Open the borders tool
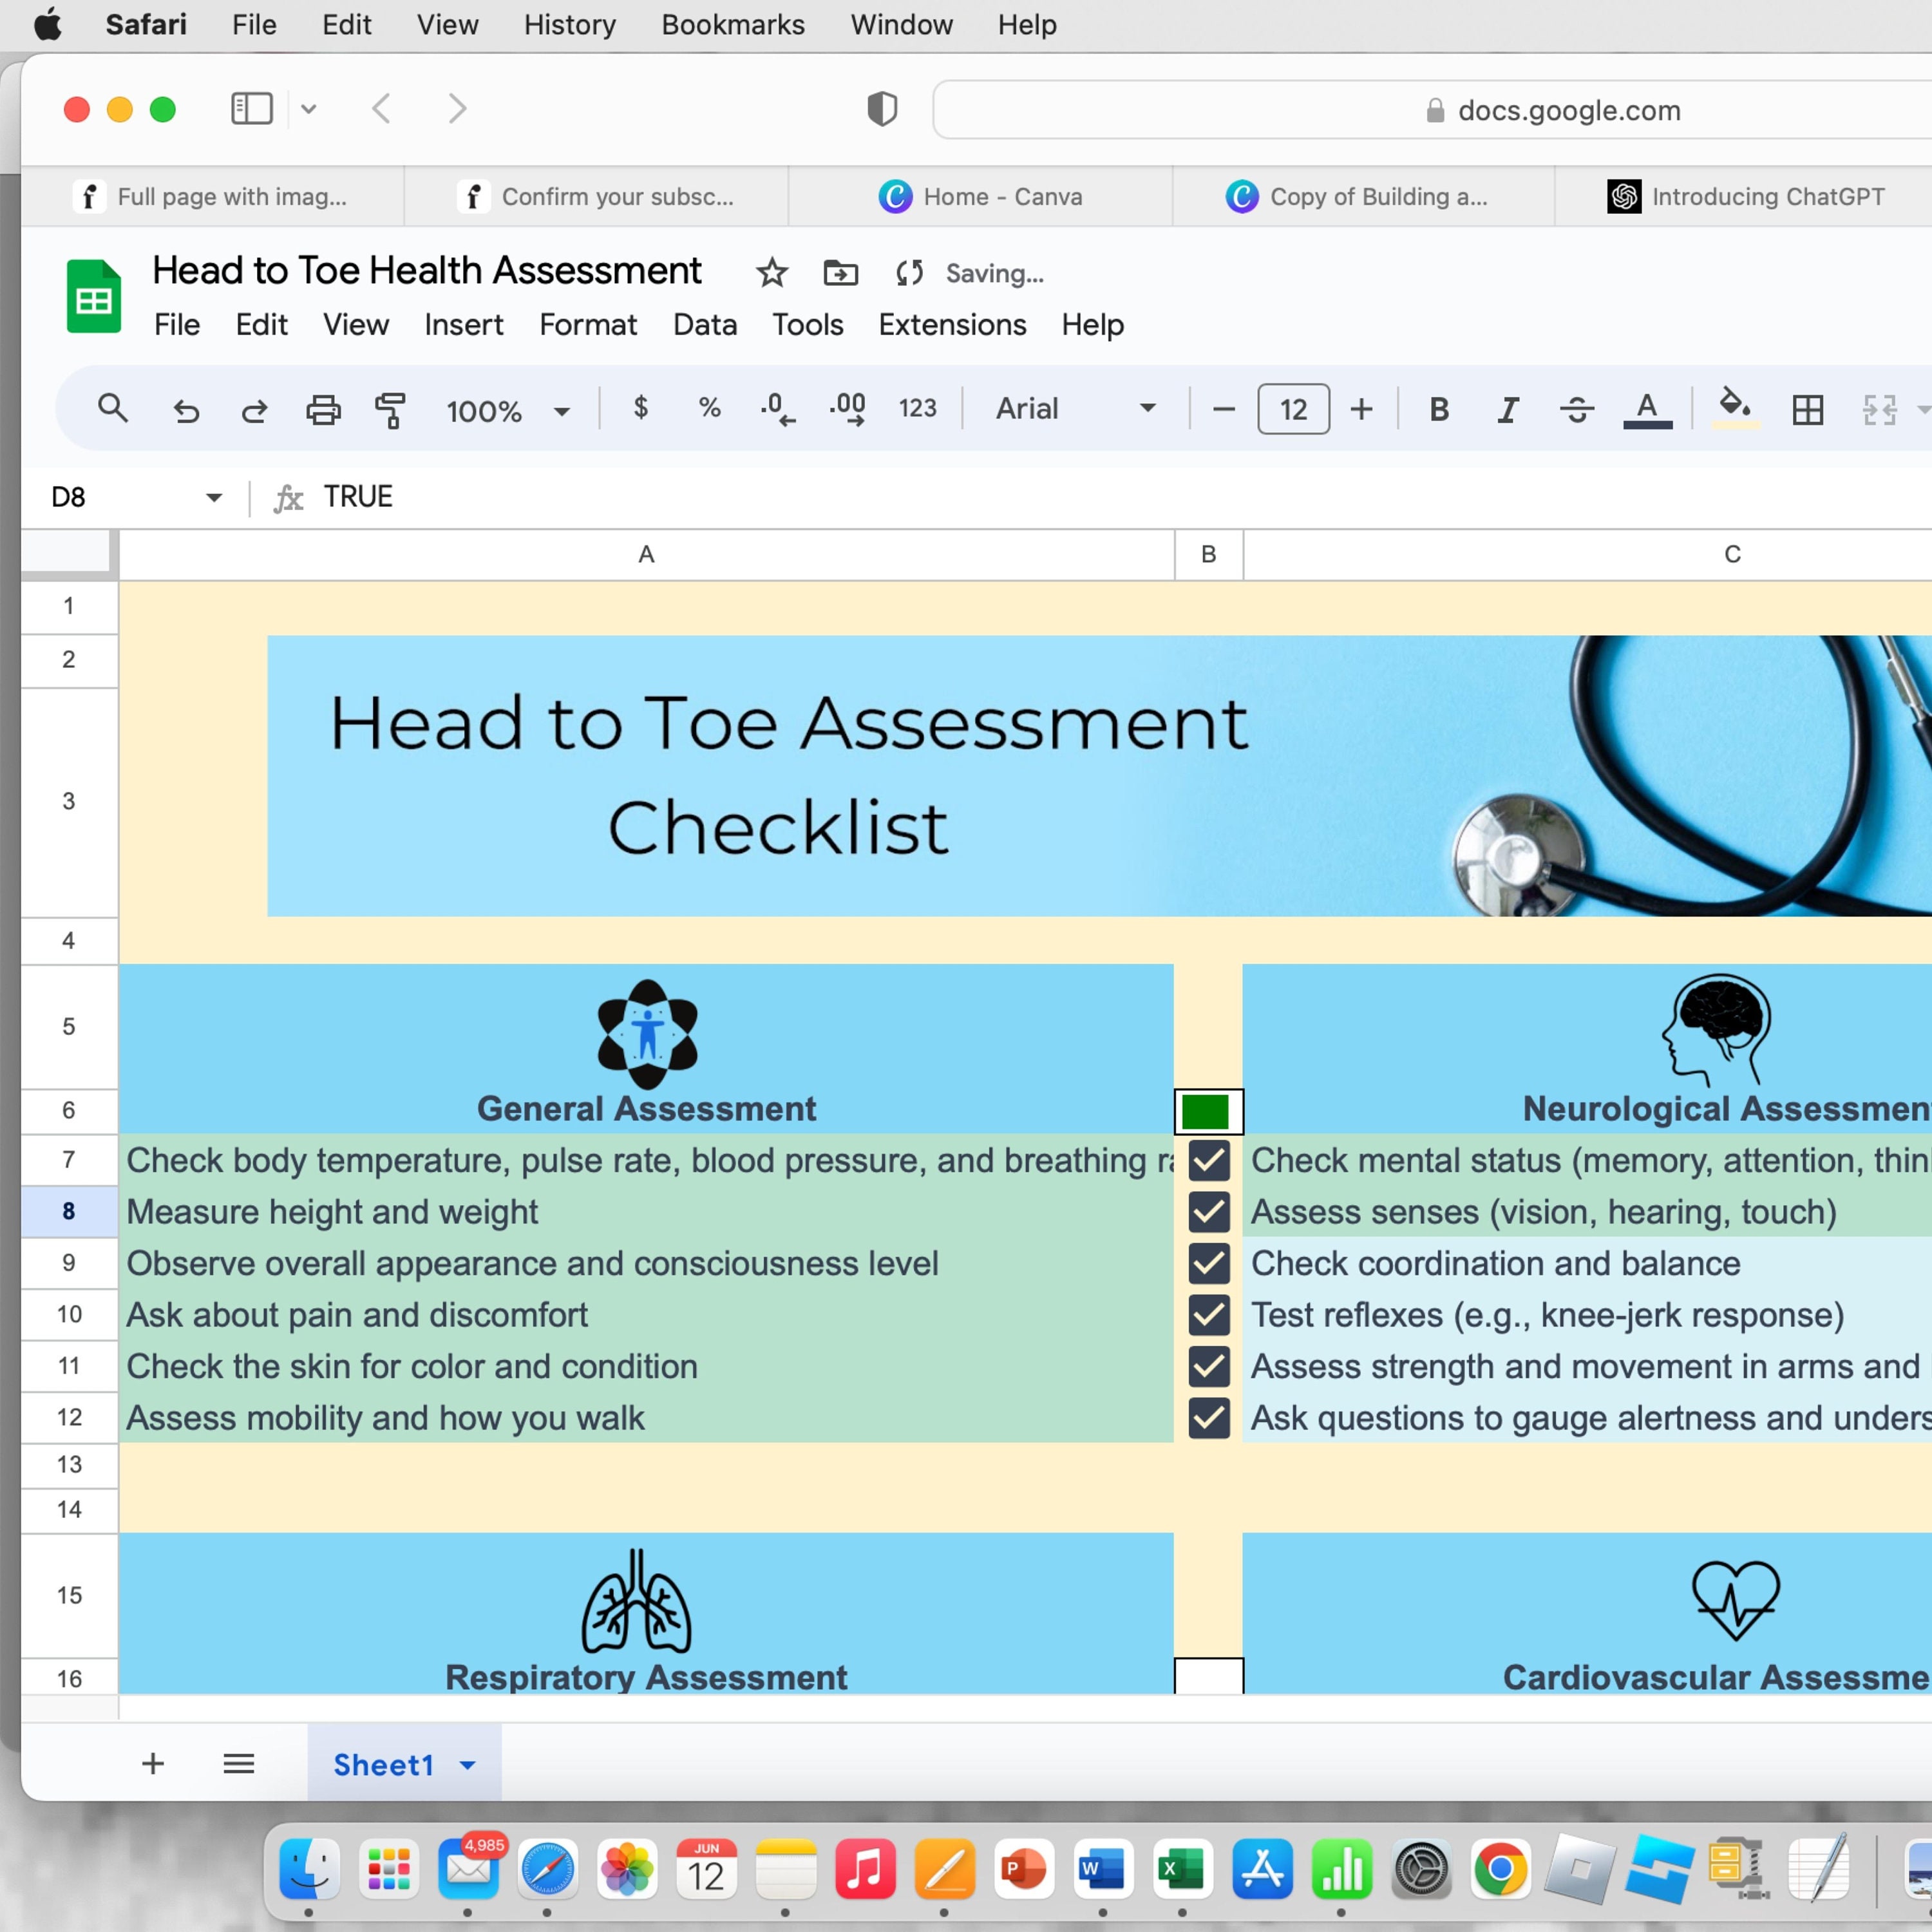The height and width of the screenshot is (1932, 1932). pos(1807,409)
